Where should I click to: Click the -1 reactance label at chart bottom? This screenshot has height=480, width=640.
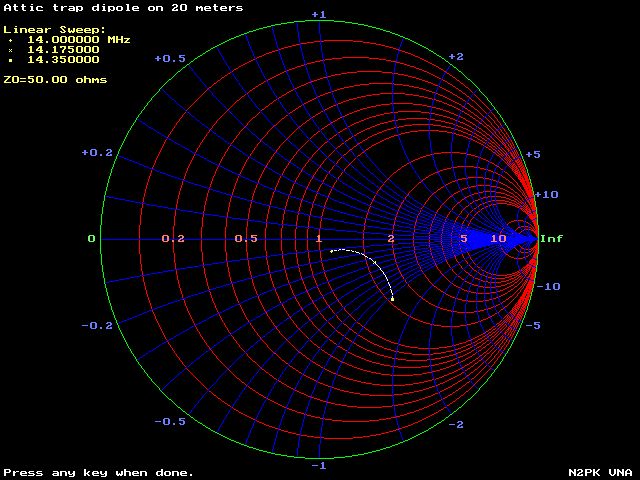pos(319,466)
